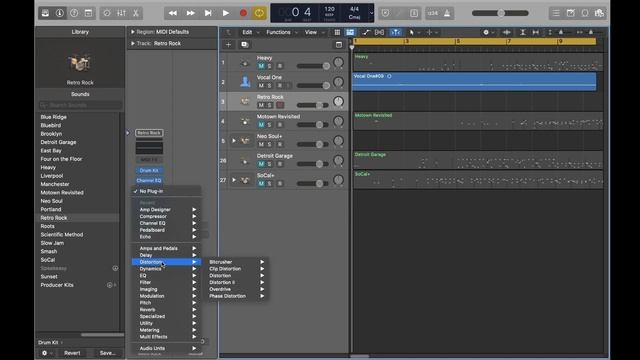Click the red Record button

243,13
